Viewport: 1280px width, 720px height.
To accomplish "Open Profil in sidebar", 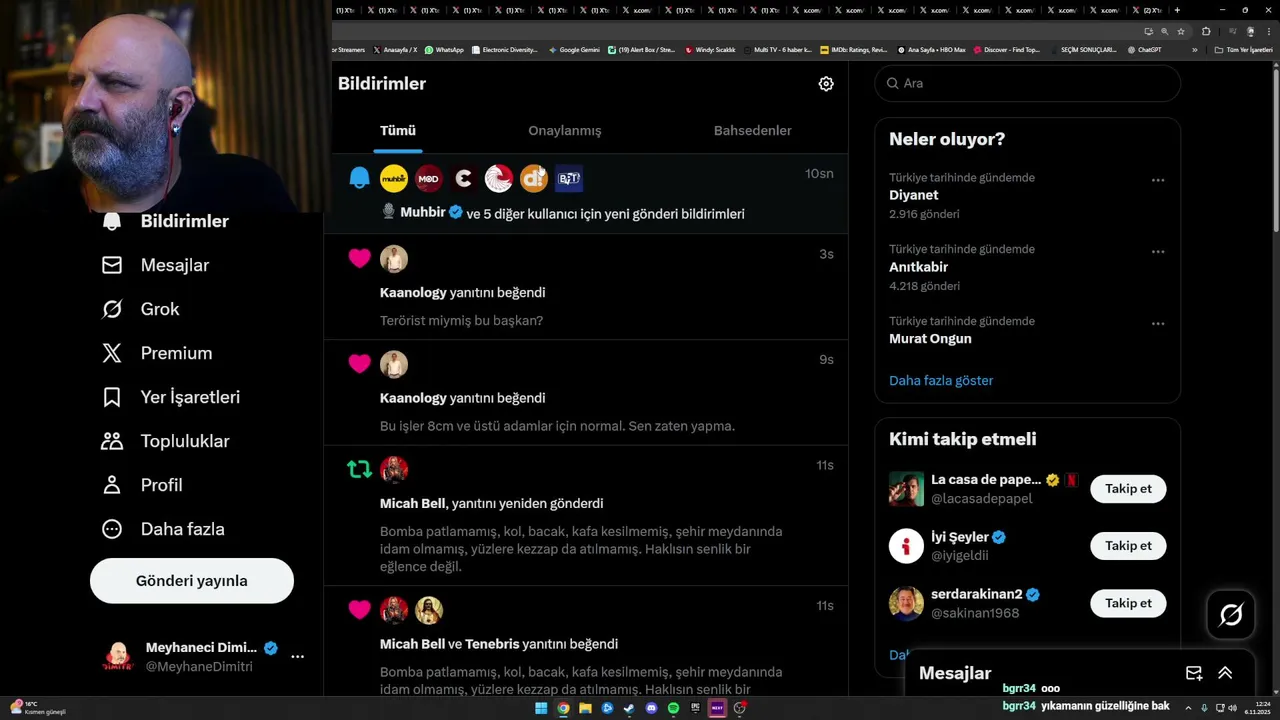I will (x=142, y=485).
